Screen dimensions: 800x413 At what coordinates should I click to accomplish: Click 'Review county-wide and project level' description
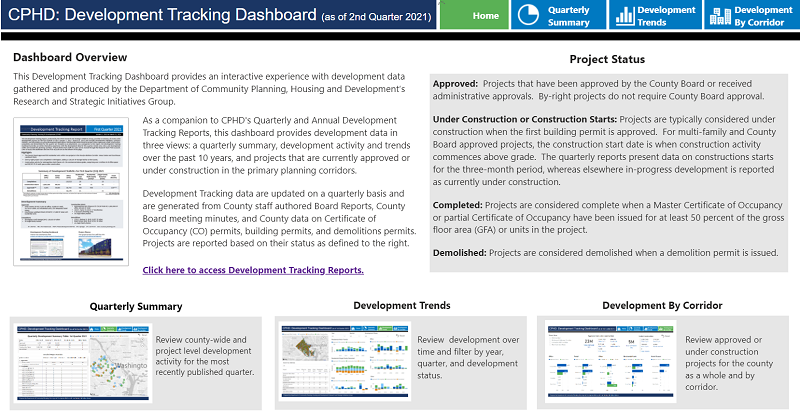[x=205, y=356]
